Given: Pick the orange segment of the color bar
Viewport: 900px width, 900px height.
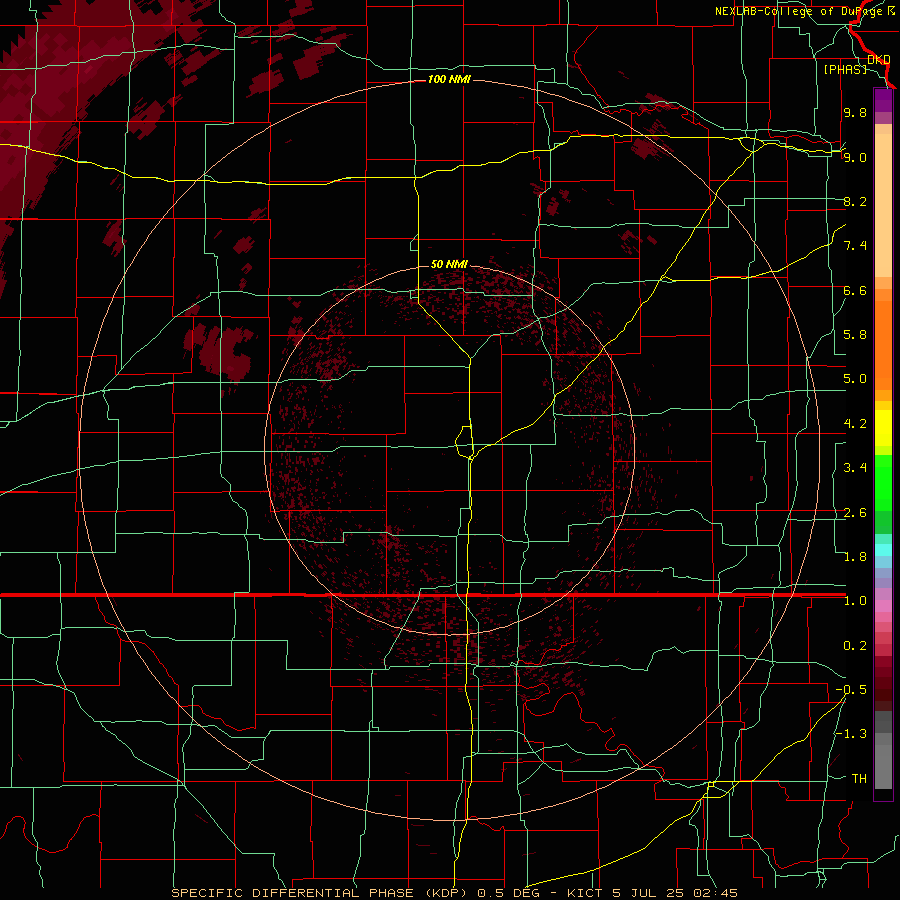Looking at the screenshot, I should (883, 344).
